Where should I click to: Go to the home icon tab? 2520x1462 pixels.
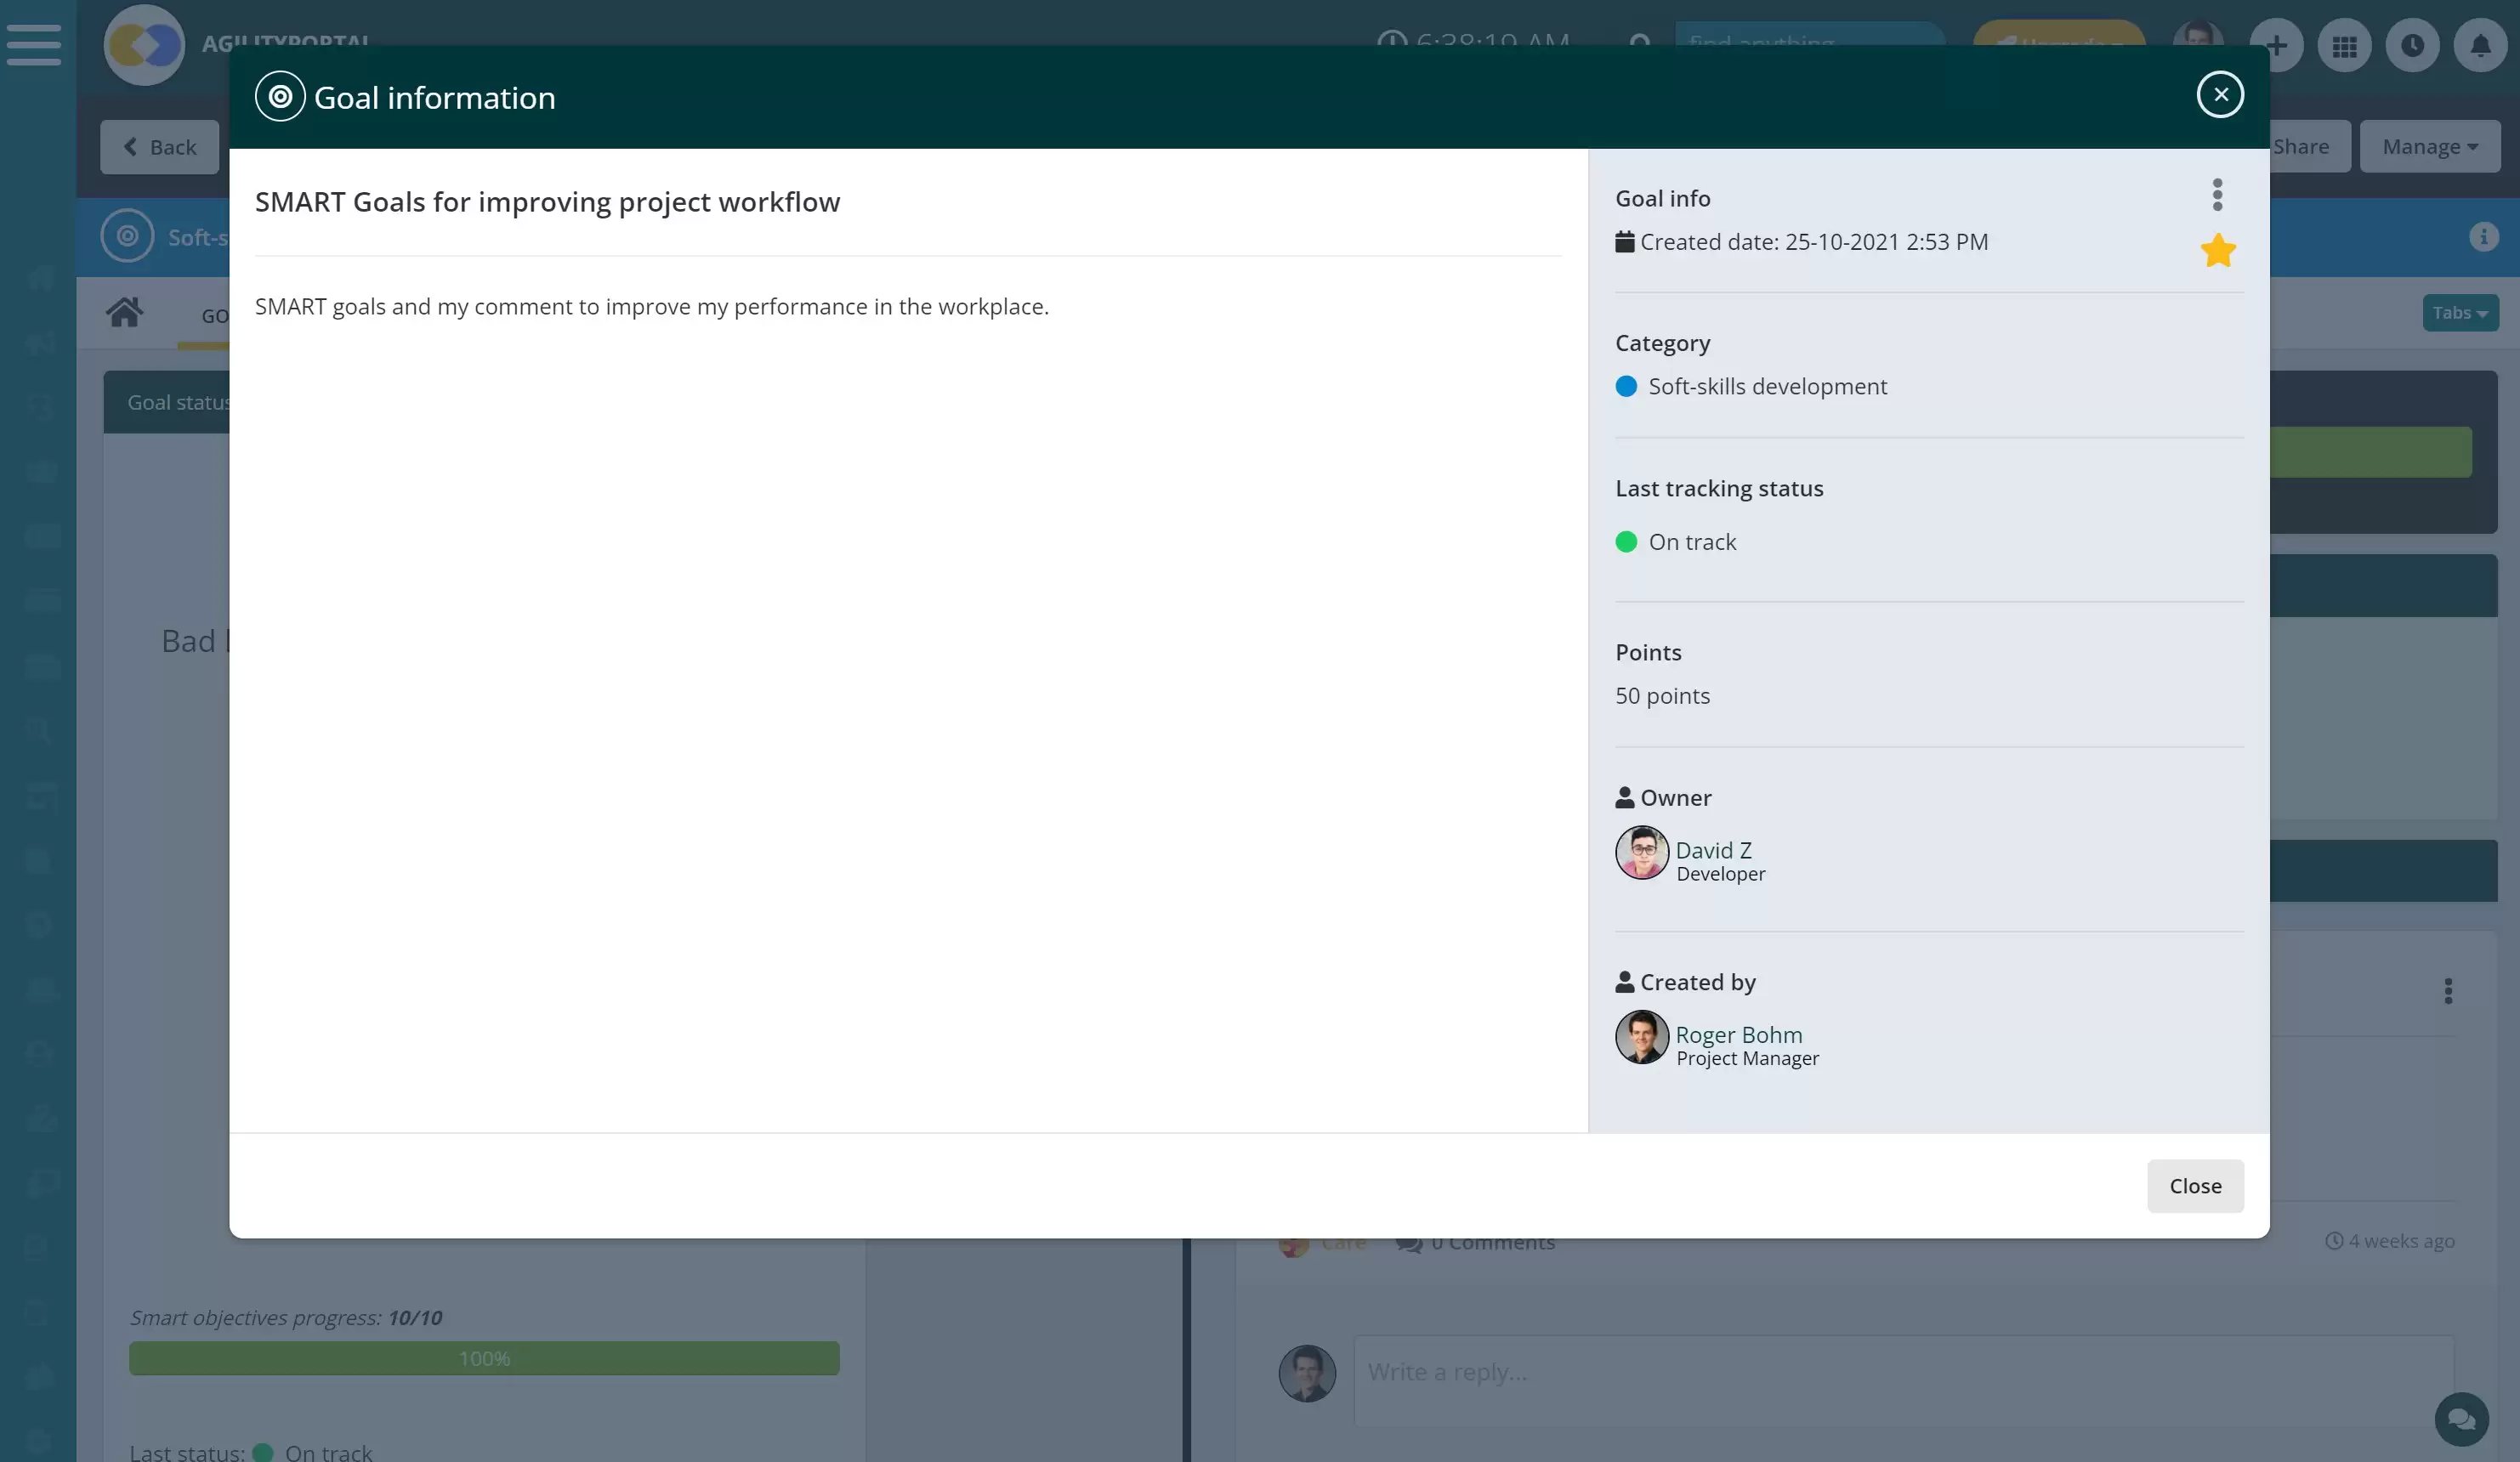click(125, 313)
